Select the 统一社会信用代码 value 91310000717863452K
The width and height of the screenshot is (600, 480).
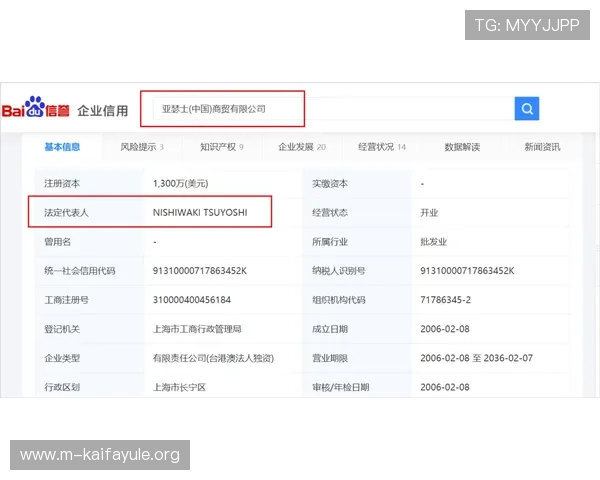pyautogui.click(x=200, y=271)
